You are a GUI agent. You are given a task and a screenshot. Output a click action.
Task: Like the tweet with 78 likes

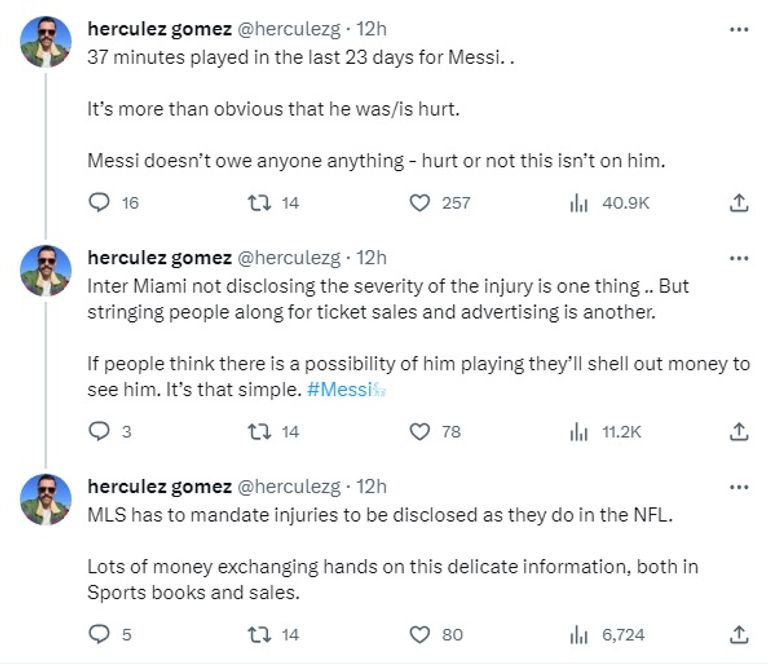tap(421, 432)
